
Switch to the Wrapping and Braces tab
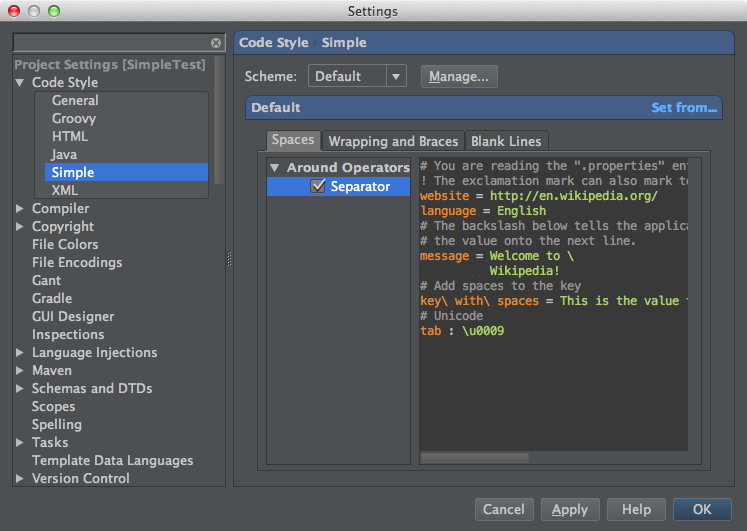click(393, 141)
